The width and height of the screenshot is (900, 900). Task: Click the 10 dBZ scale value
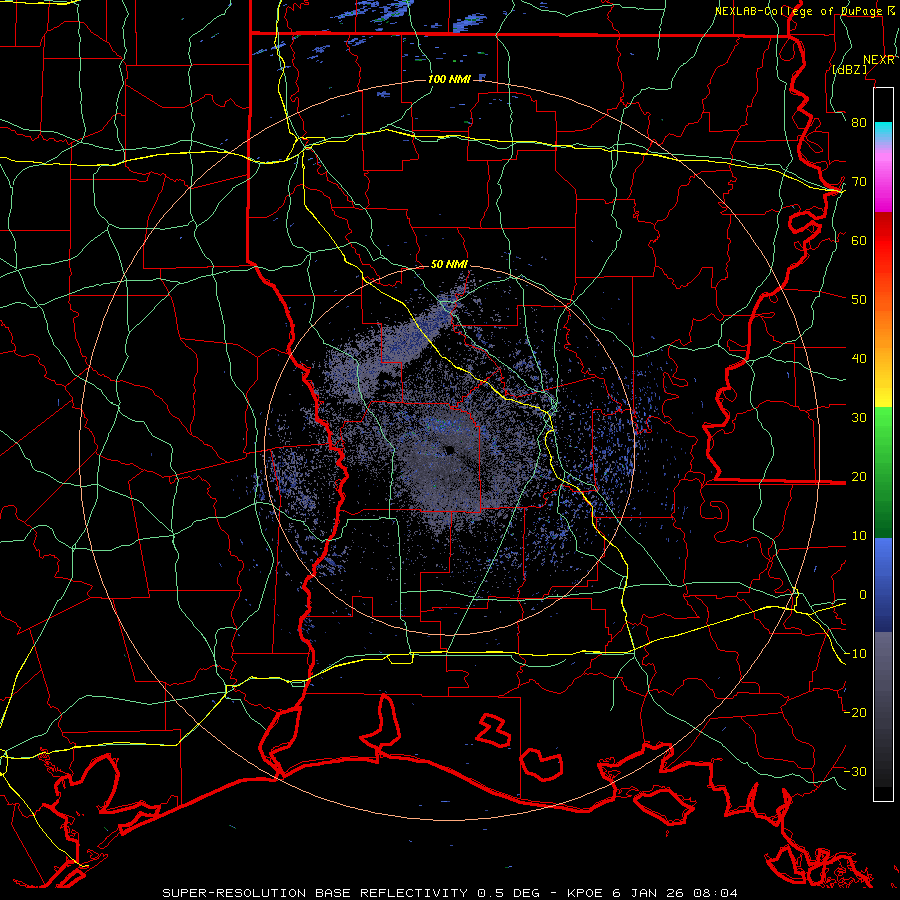click(859, 536)
